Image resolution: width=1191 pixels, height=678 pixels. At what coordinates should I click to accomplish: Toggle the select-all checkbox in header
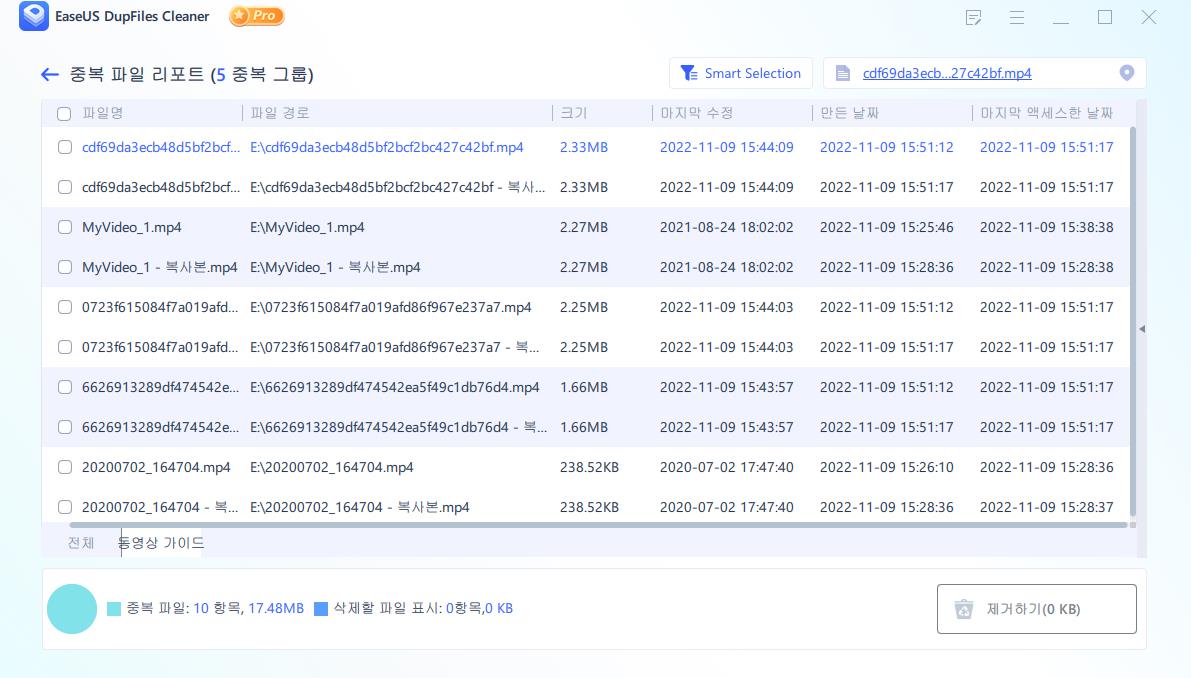(x=64, y=114)
